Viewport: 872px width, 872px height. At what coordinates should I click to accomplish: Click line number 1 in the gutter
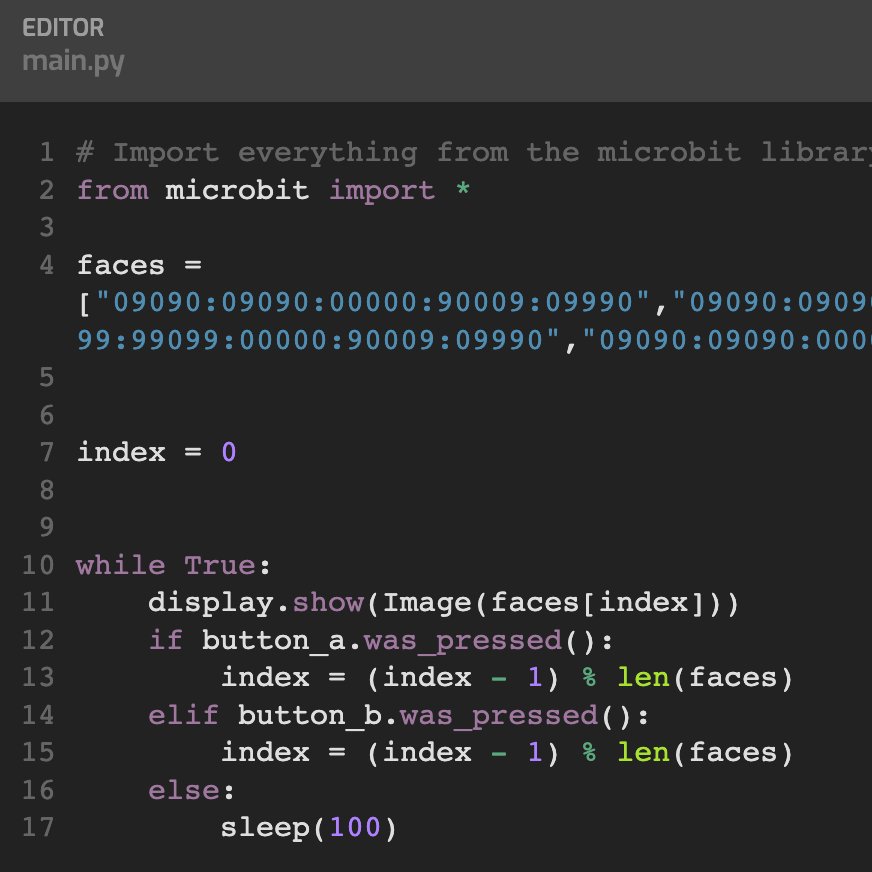pos(47,152)
